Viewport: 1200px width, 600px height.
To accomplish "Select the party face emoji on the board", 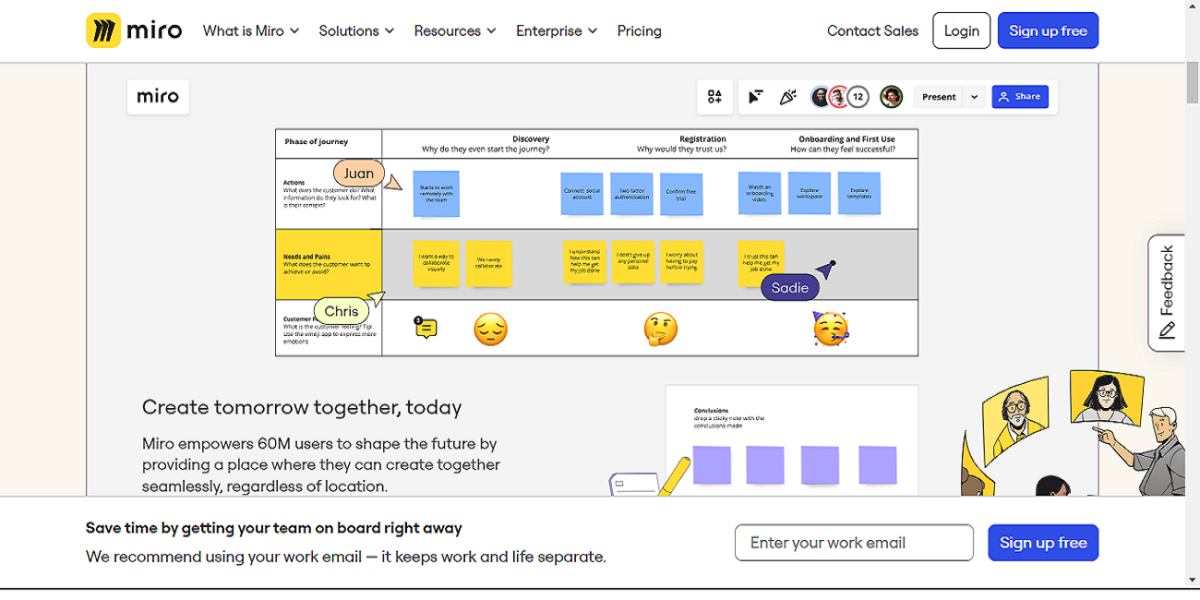I will point(831,328).
